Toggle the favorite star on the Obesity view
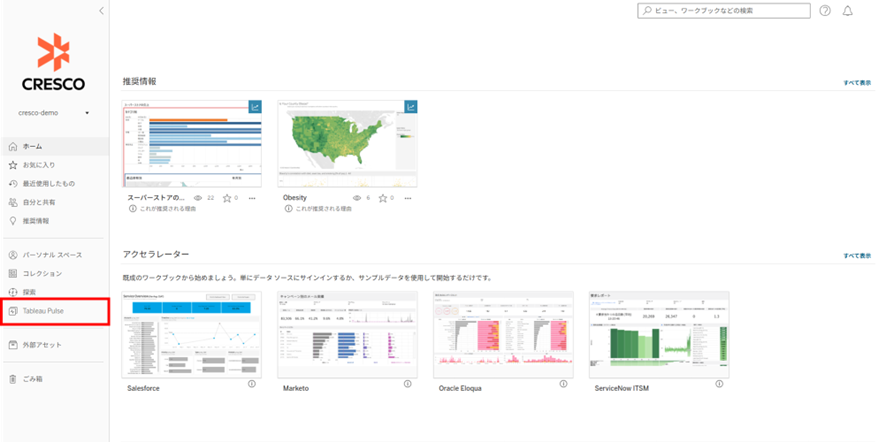The height and width of the screenshot is (442, 886). click(381, 198)
